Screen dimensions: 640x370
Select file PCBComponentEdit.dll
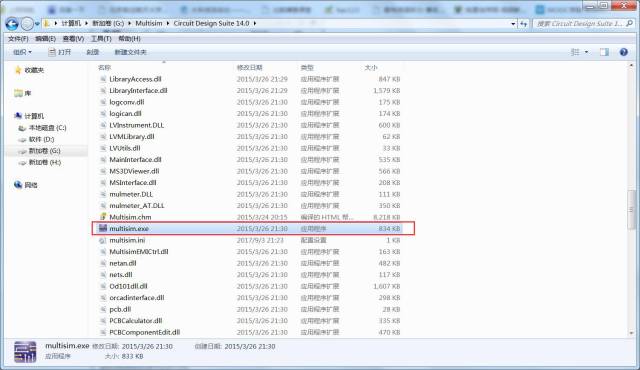pos(144,332)
